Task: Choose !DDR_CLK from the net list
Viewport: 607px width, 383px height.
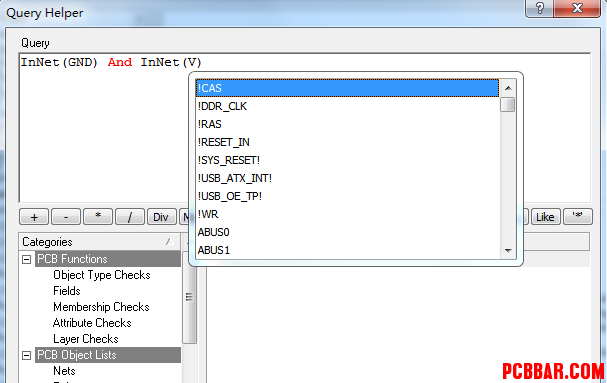Action: point(347,106)
